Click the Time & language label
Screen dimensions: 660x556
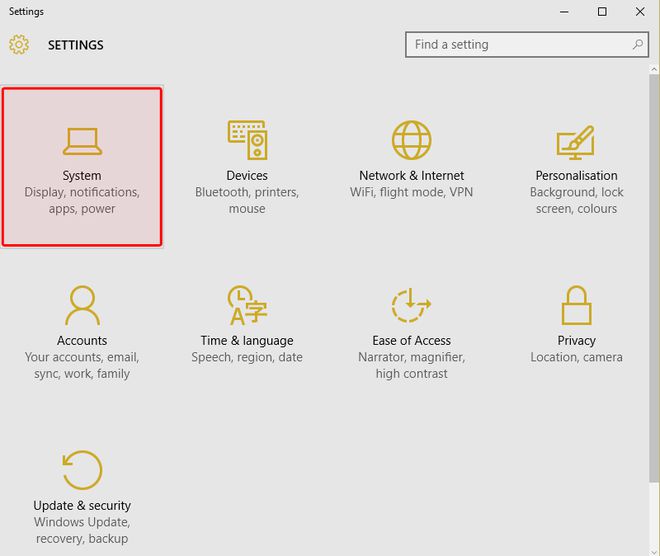point(247,341)
